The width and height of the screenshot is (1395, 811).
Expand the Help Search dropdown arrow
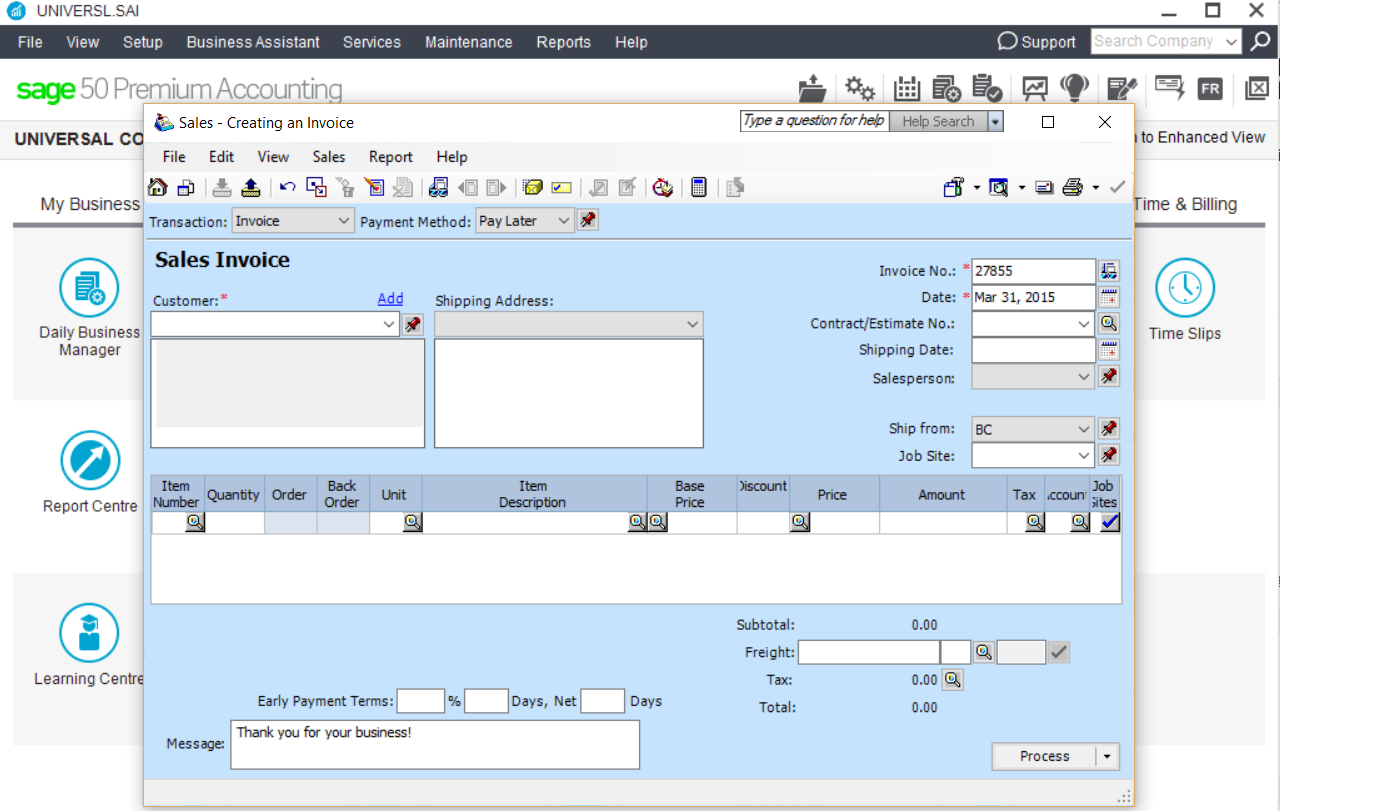(x=995, y=121)
